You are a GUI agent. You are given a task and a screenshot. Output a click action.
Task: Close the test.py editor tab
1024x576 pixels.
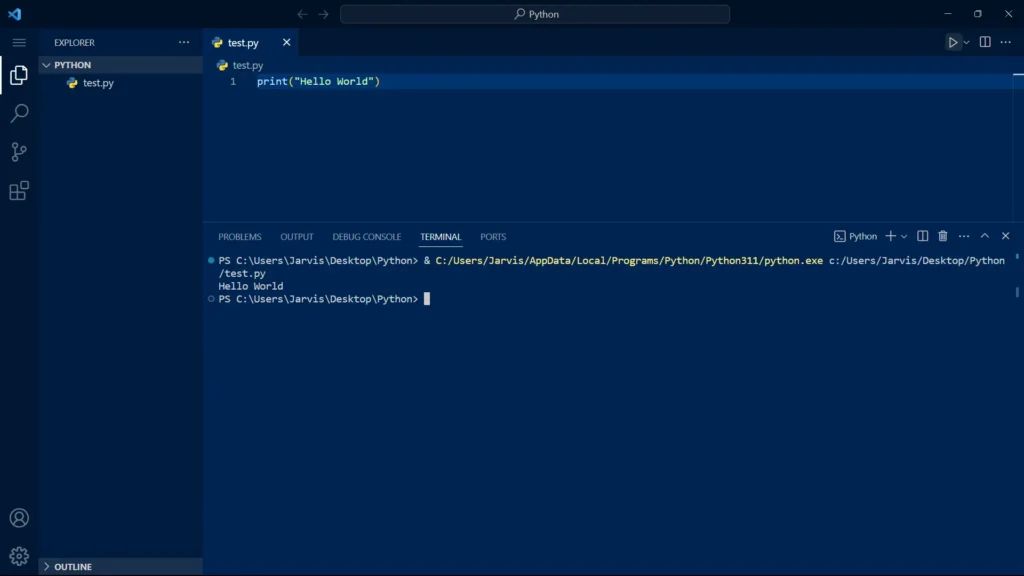(x=286, y=42)
